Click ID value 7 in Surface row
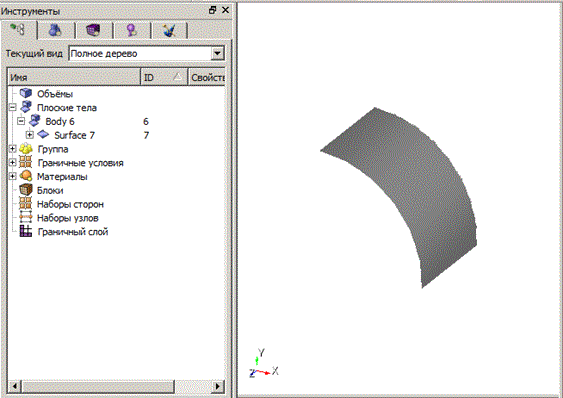This screenshot has width=563, height=398. click(146, 135)
